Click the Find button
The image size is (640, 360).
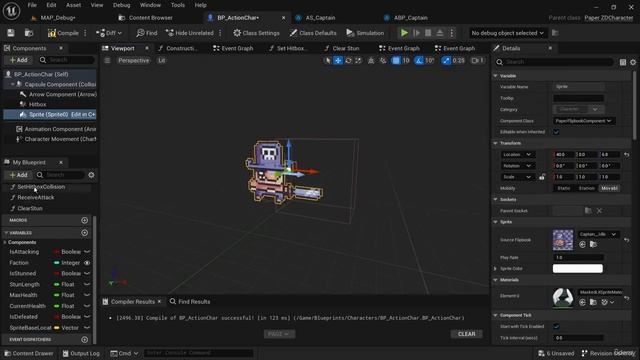tap(147, 33)
